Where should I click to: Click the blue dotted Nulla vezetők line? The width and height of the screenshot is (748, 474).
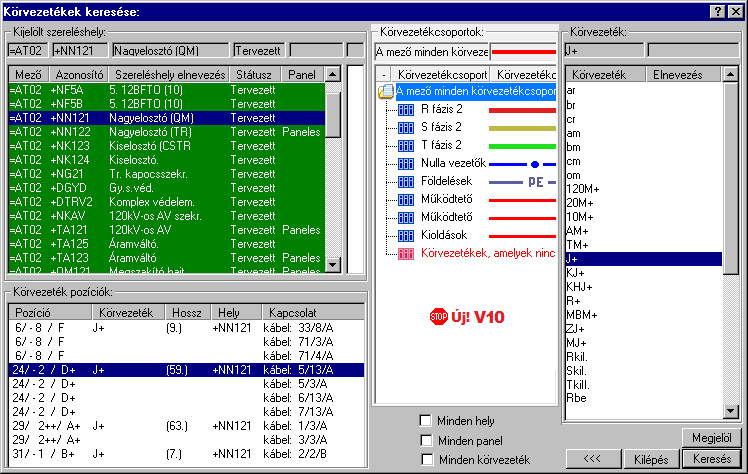(x=522, y=165)
